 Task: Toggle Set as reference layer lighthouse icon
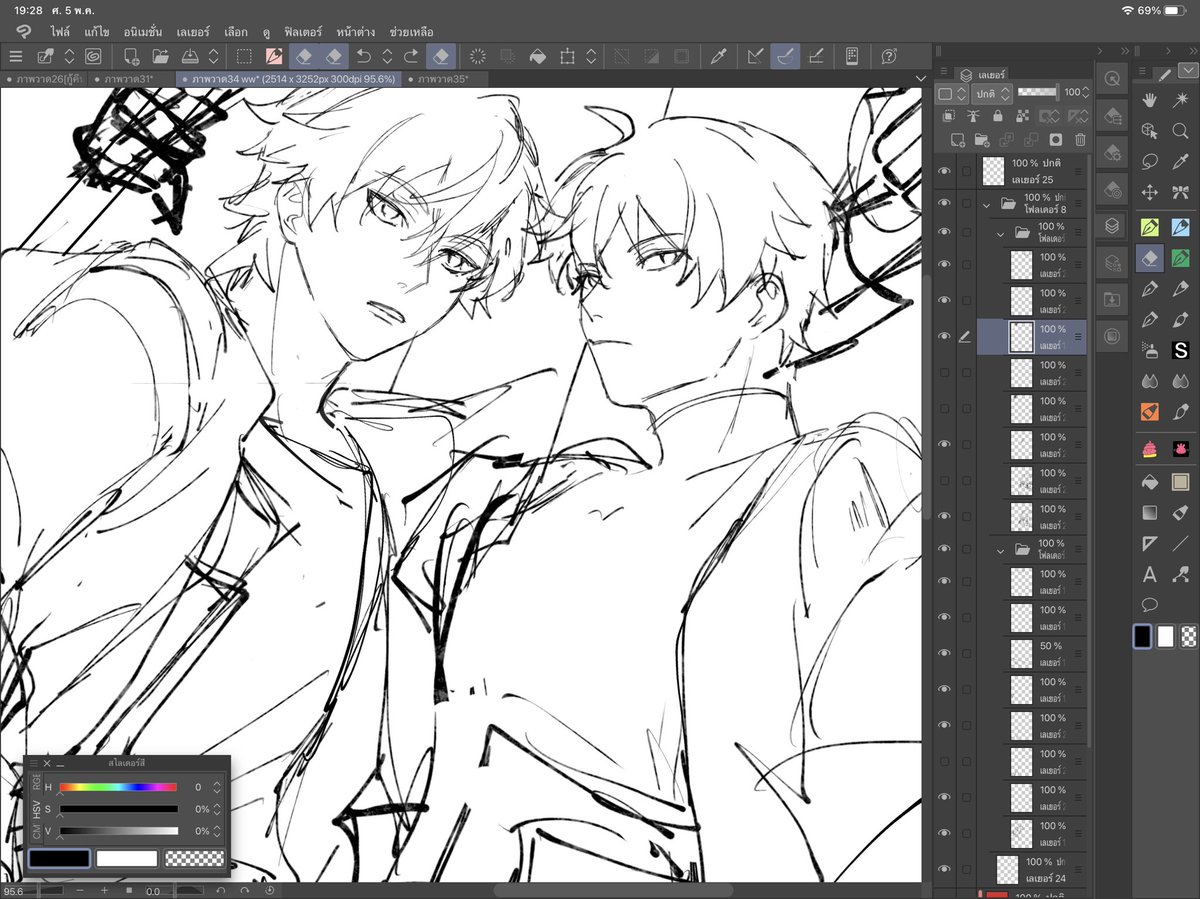coord(972,117)
